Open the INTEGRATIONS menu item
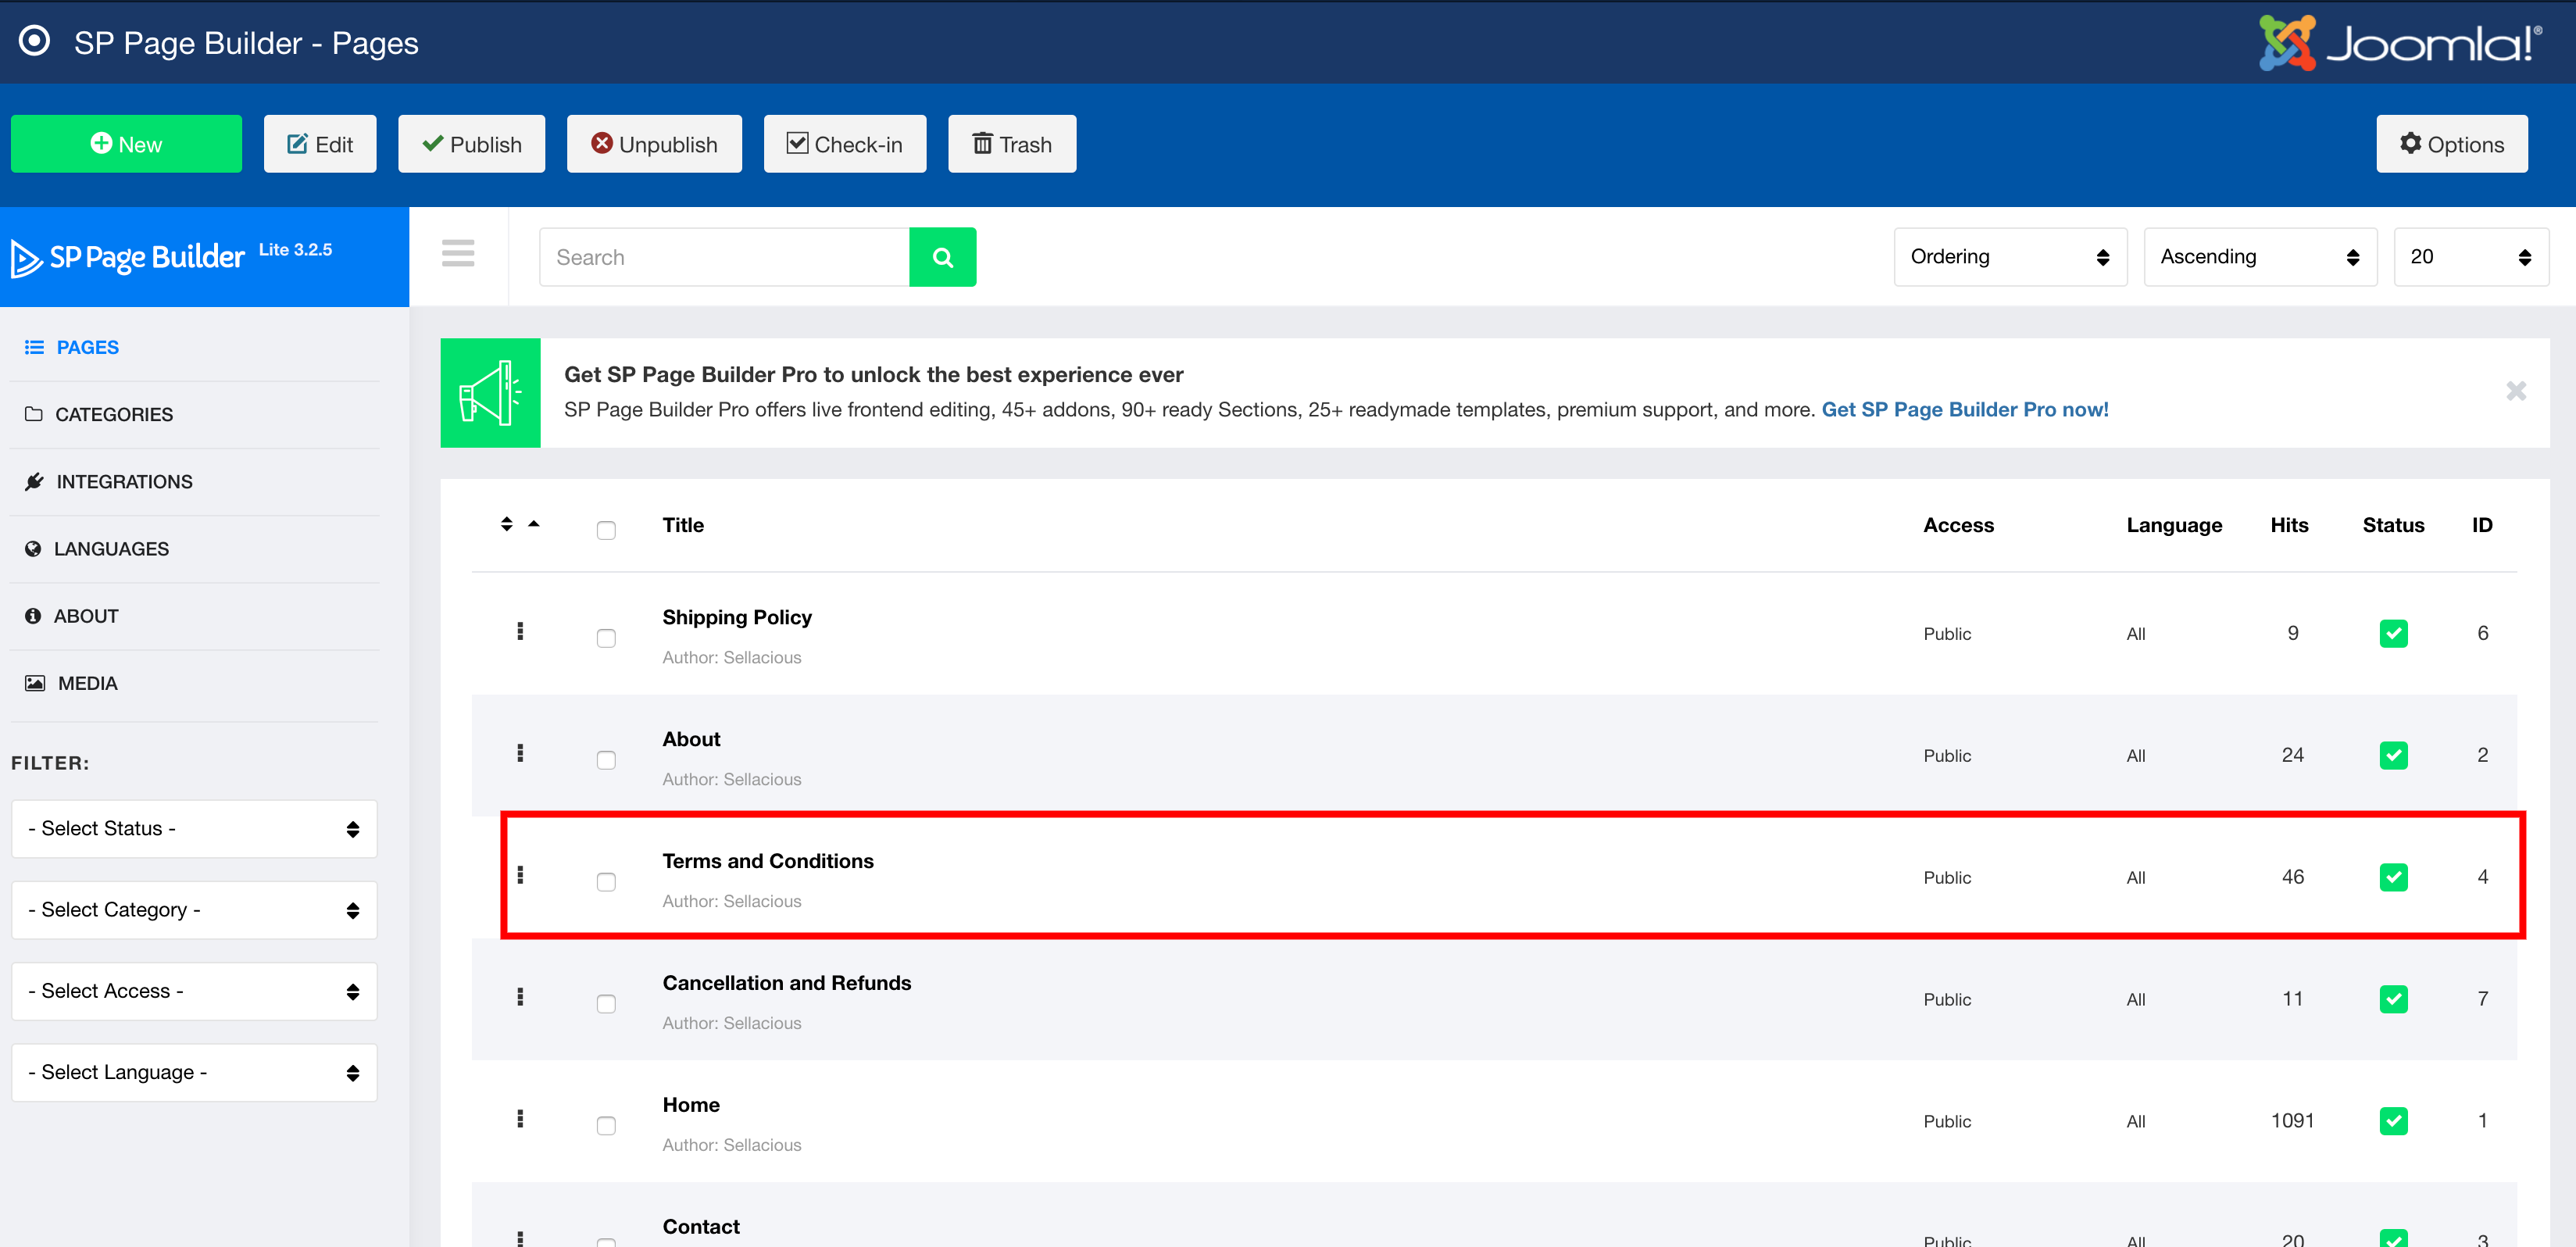The height and width of the screenshot is (1247, 2576). click(125, 480)
